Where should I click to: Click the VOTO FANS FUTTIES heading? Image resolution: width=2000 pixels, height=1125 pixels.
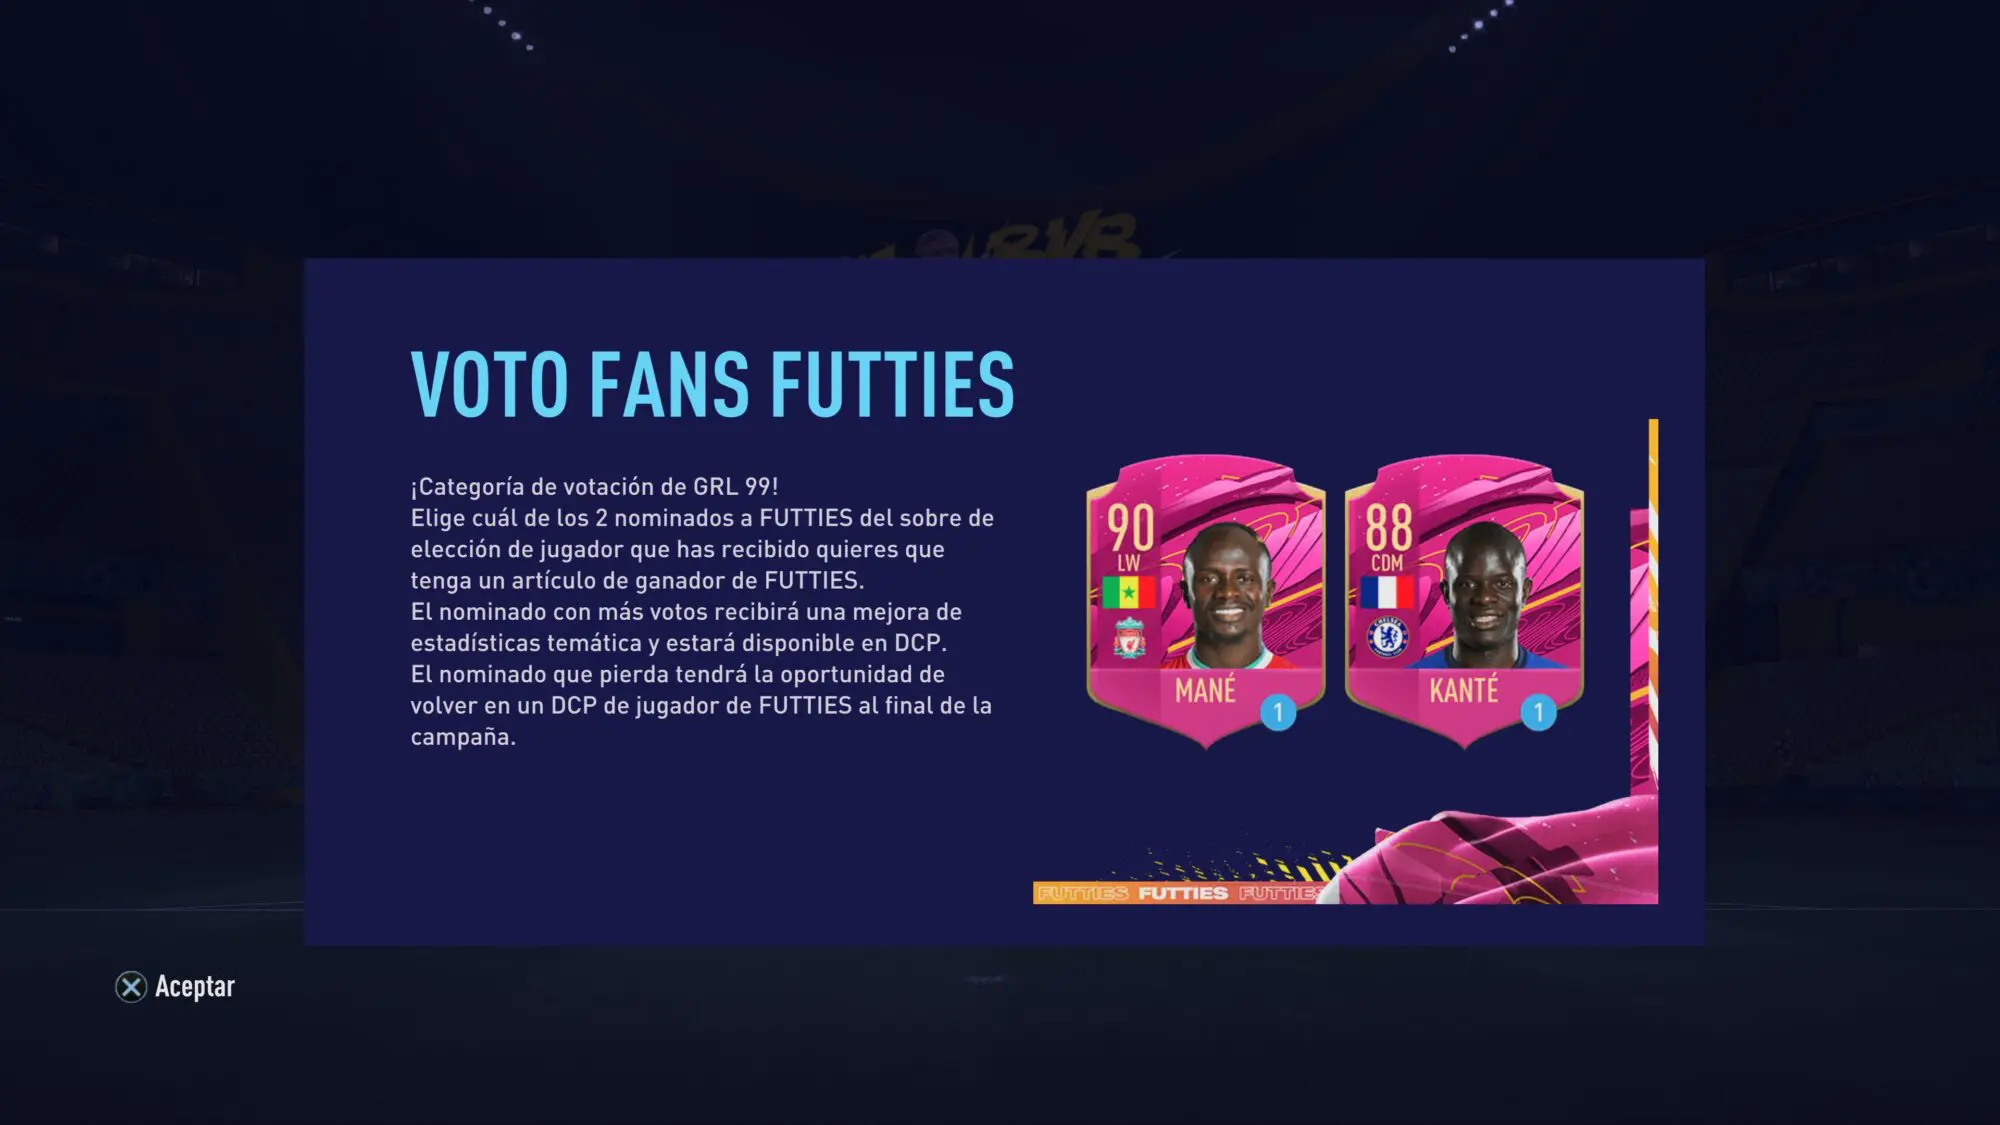click(x=713, y=384)
